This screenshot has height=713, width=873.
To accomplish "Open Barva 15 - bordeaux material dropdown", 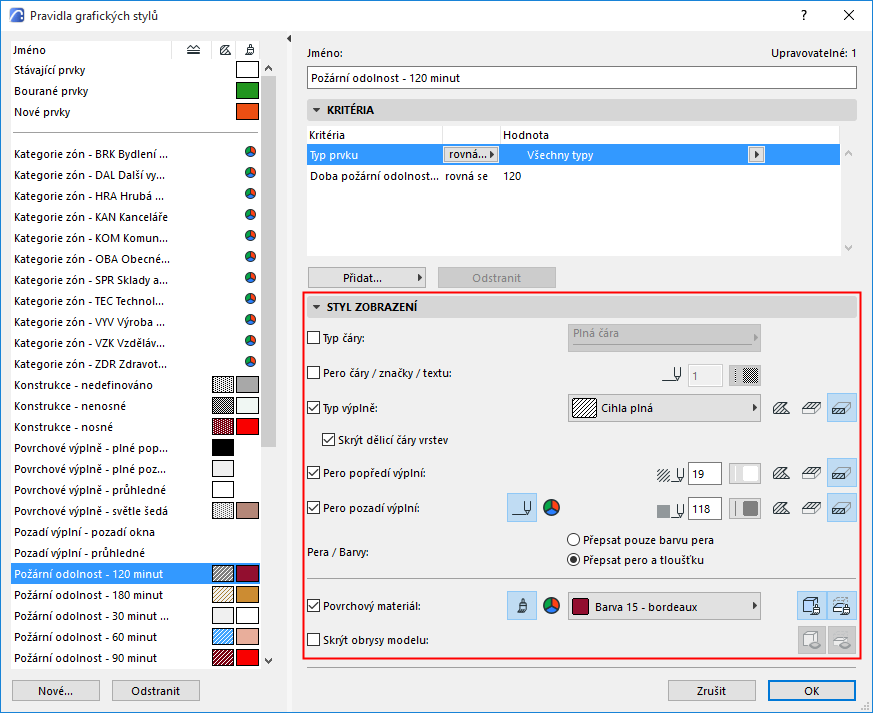I will [664, 606].
